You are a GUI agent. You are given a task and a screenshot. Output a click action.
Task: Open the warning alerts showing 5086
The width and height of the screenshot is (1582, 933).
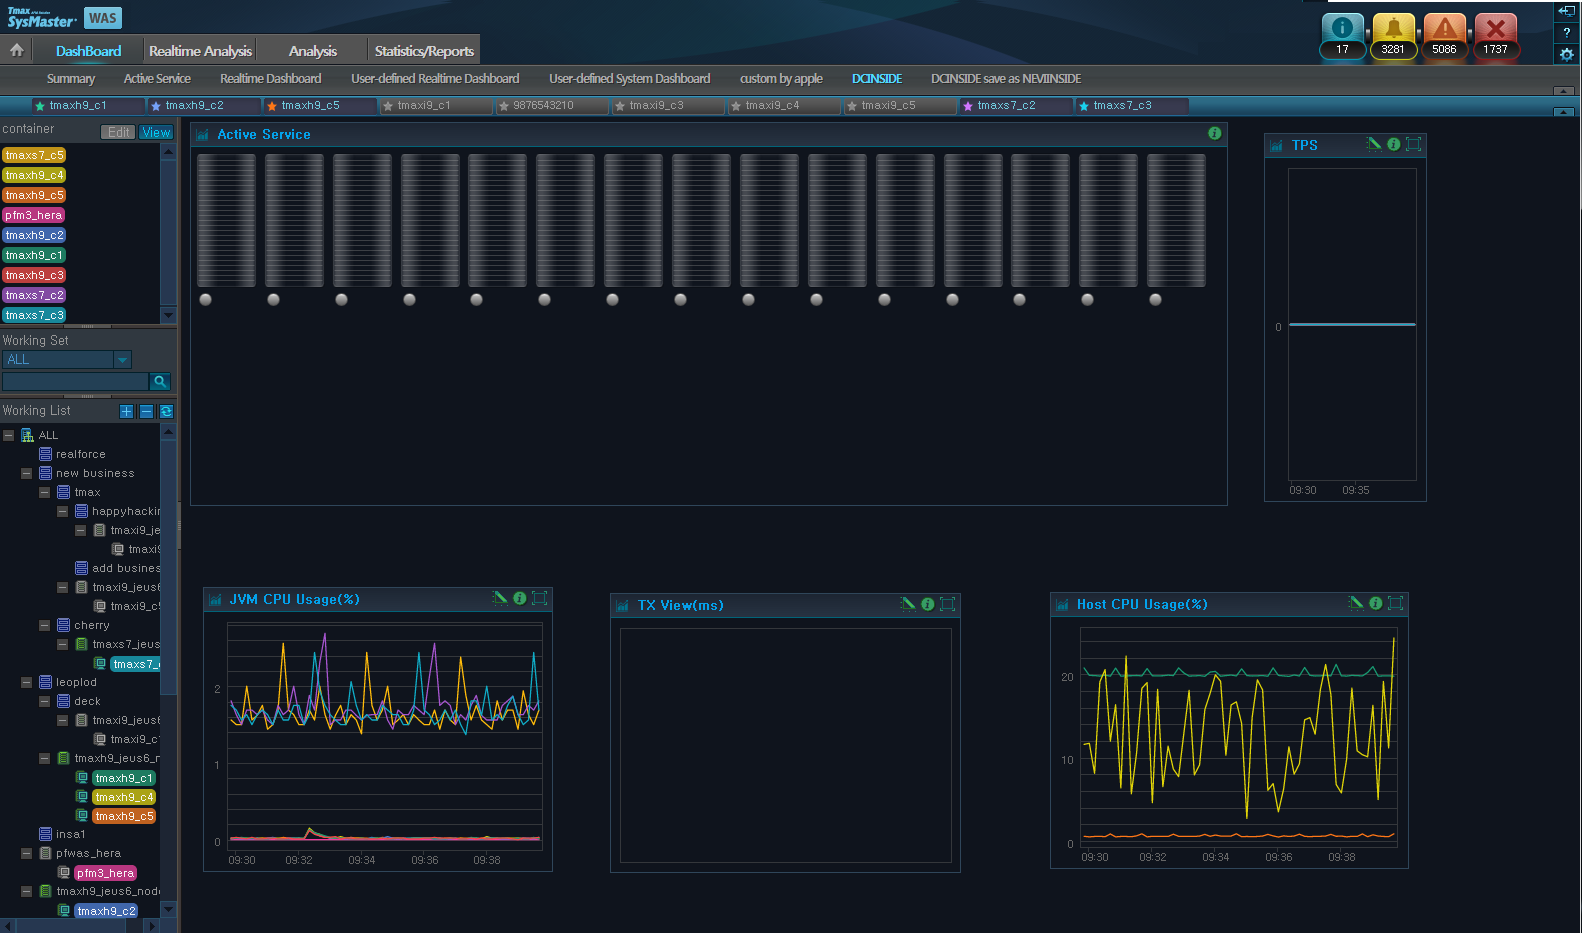[x=1444, y=36]
